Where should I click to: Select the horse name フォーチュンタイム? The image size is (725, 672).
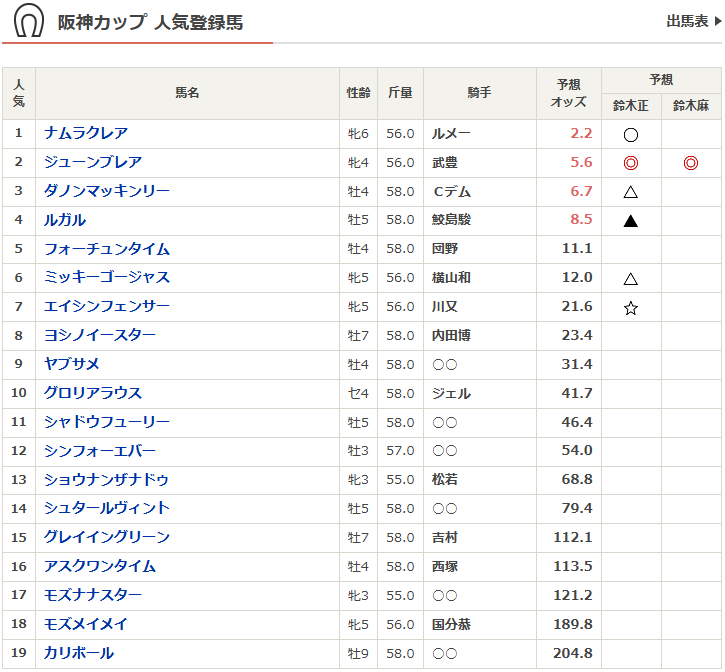coord(107,249)
